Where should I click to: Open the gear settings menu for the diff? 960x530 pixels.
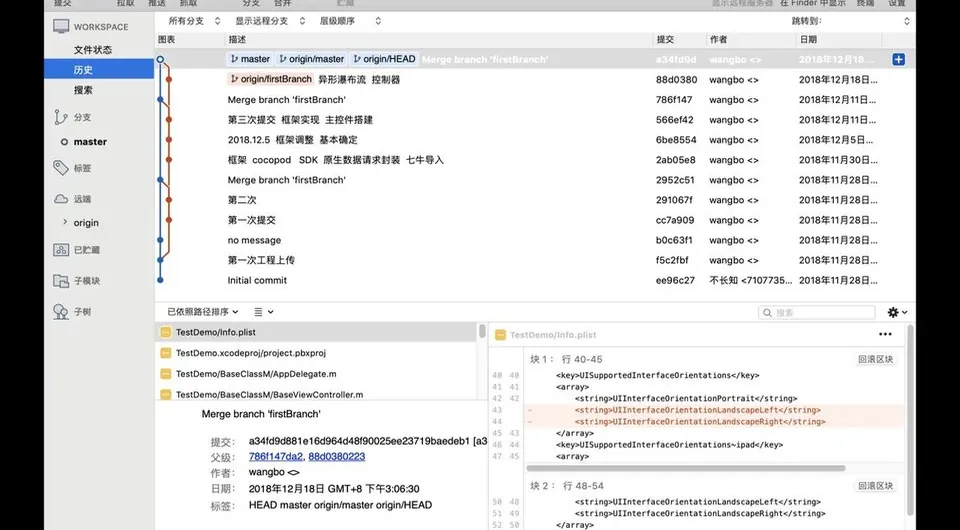click(897, 312)
